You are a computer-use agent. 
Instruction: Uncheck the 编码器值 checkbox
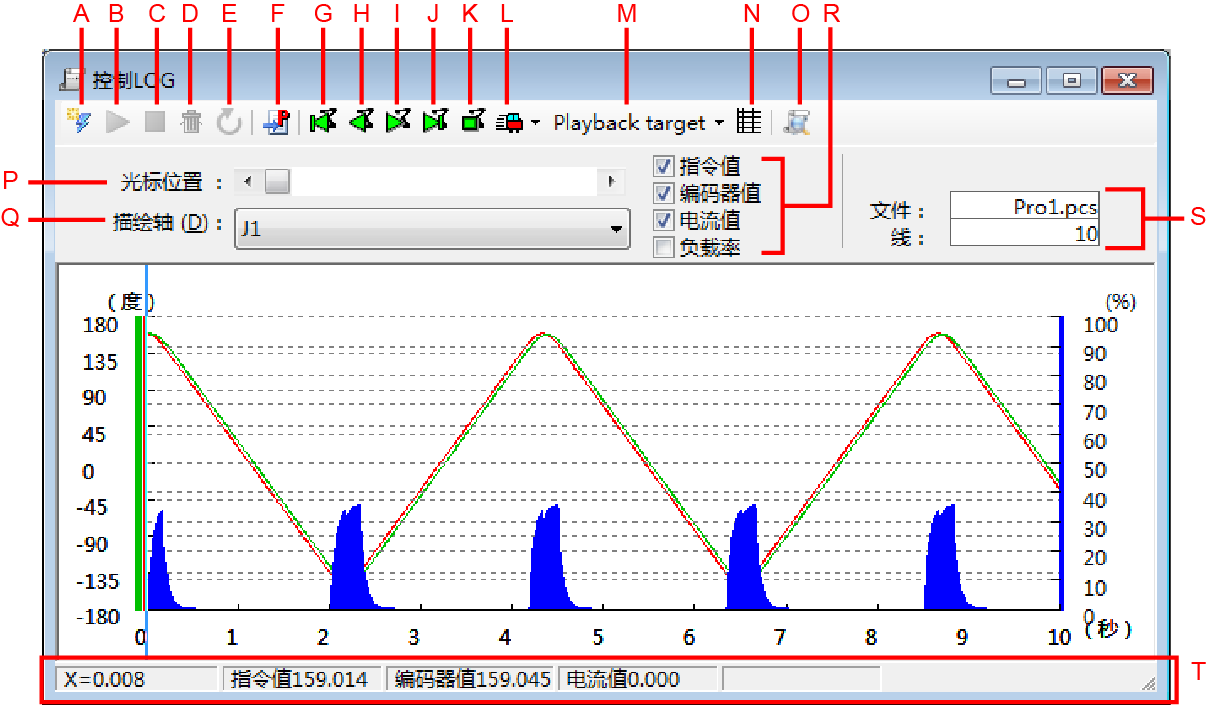coord(663,193)
